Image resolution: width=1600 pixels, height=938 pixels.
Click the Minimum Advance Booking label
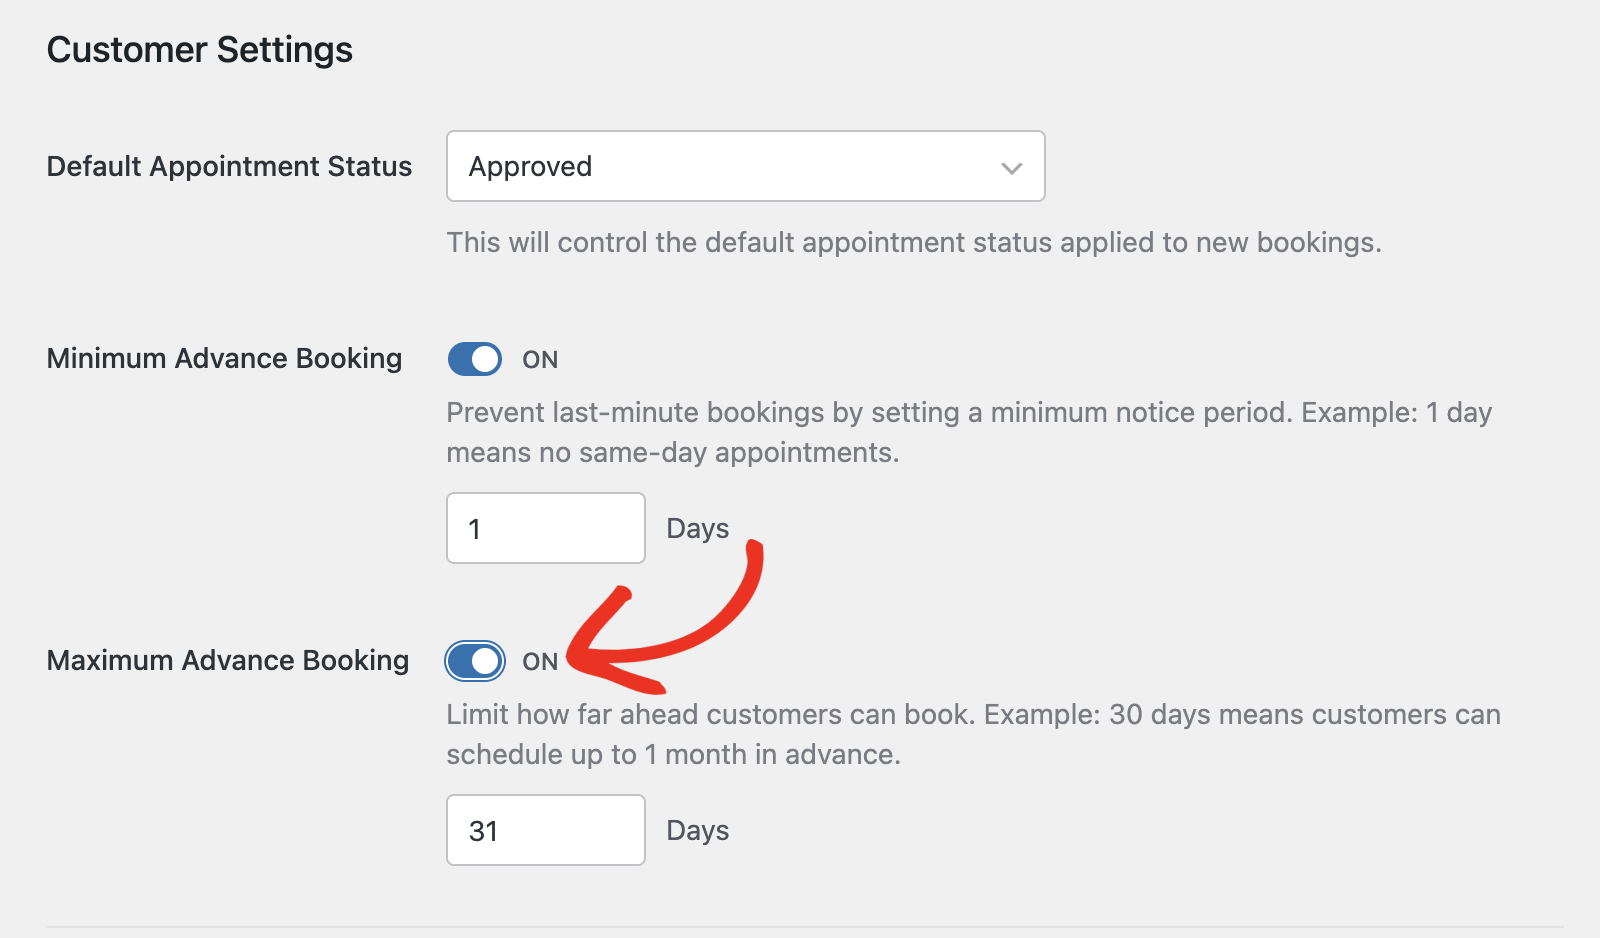coord(224,358)
